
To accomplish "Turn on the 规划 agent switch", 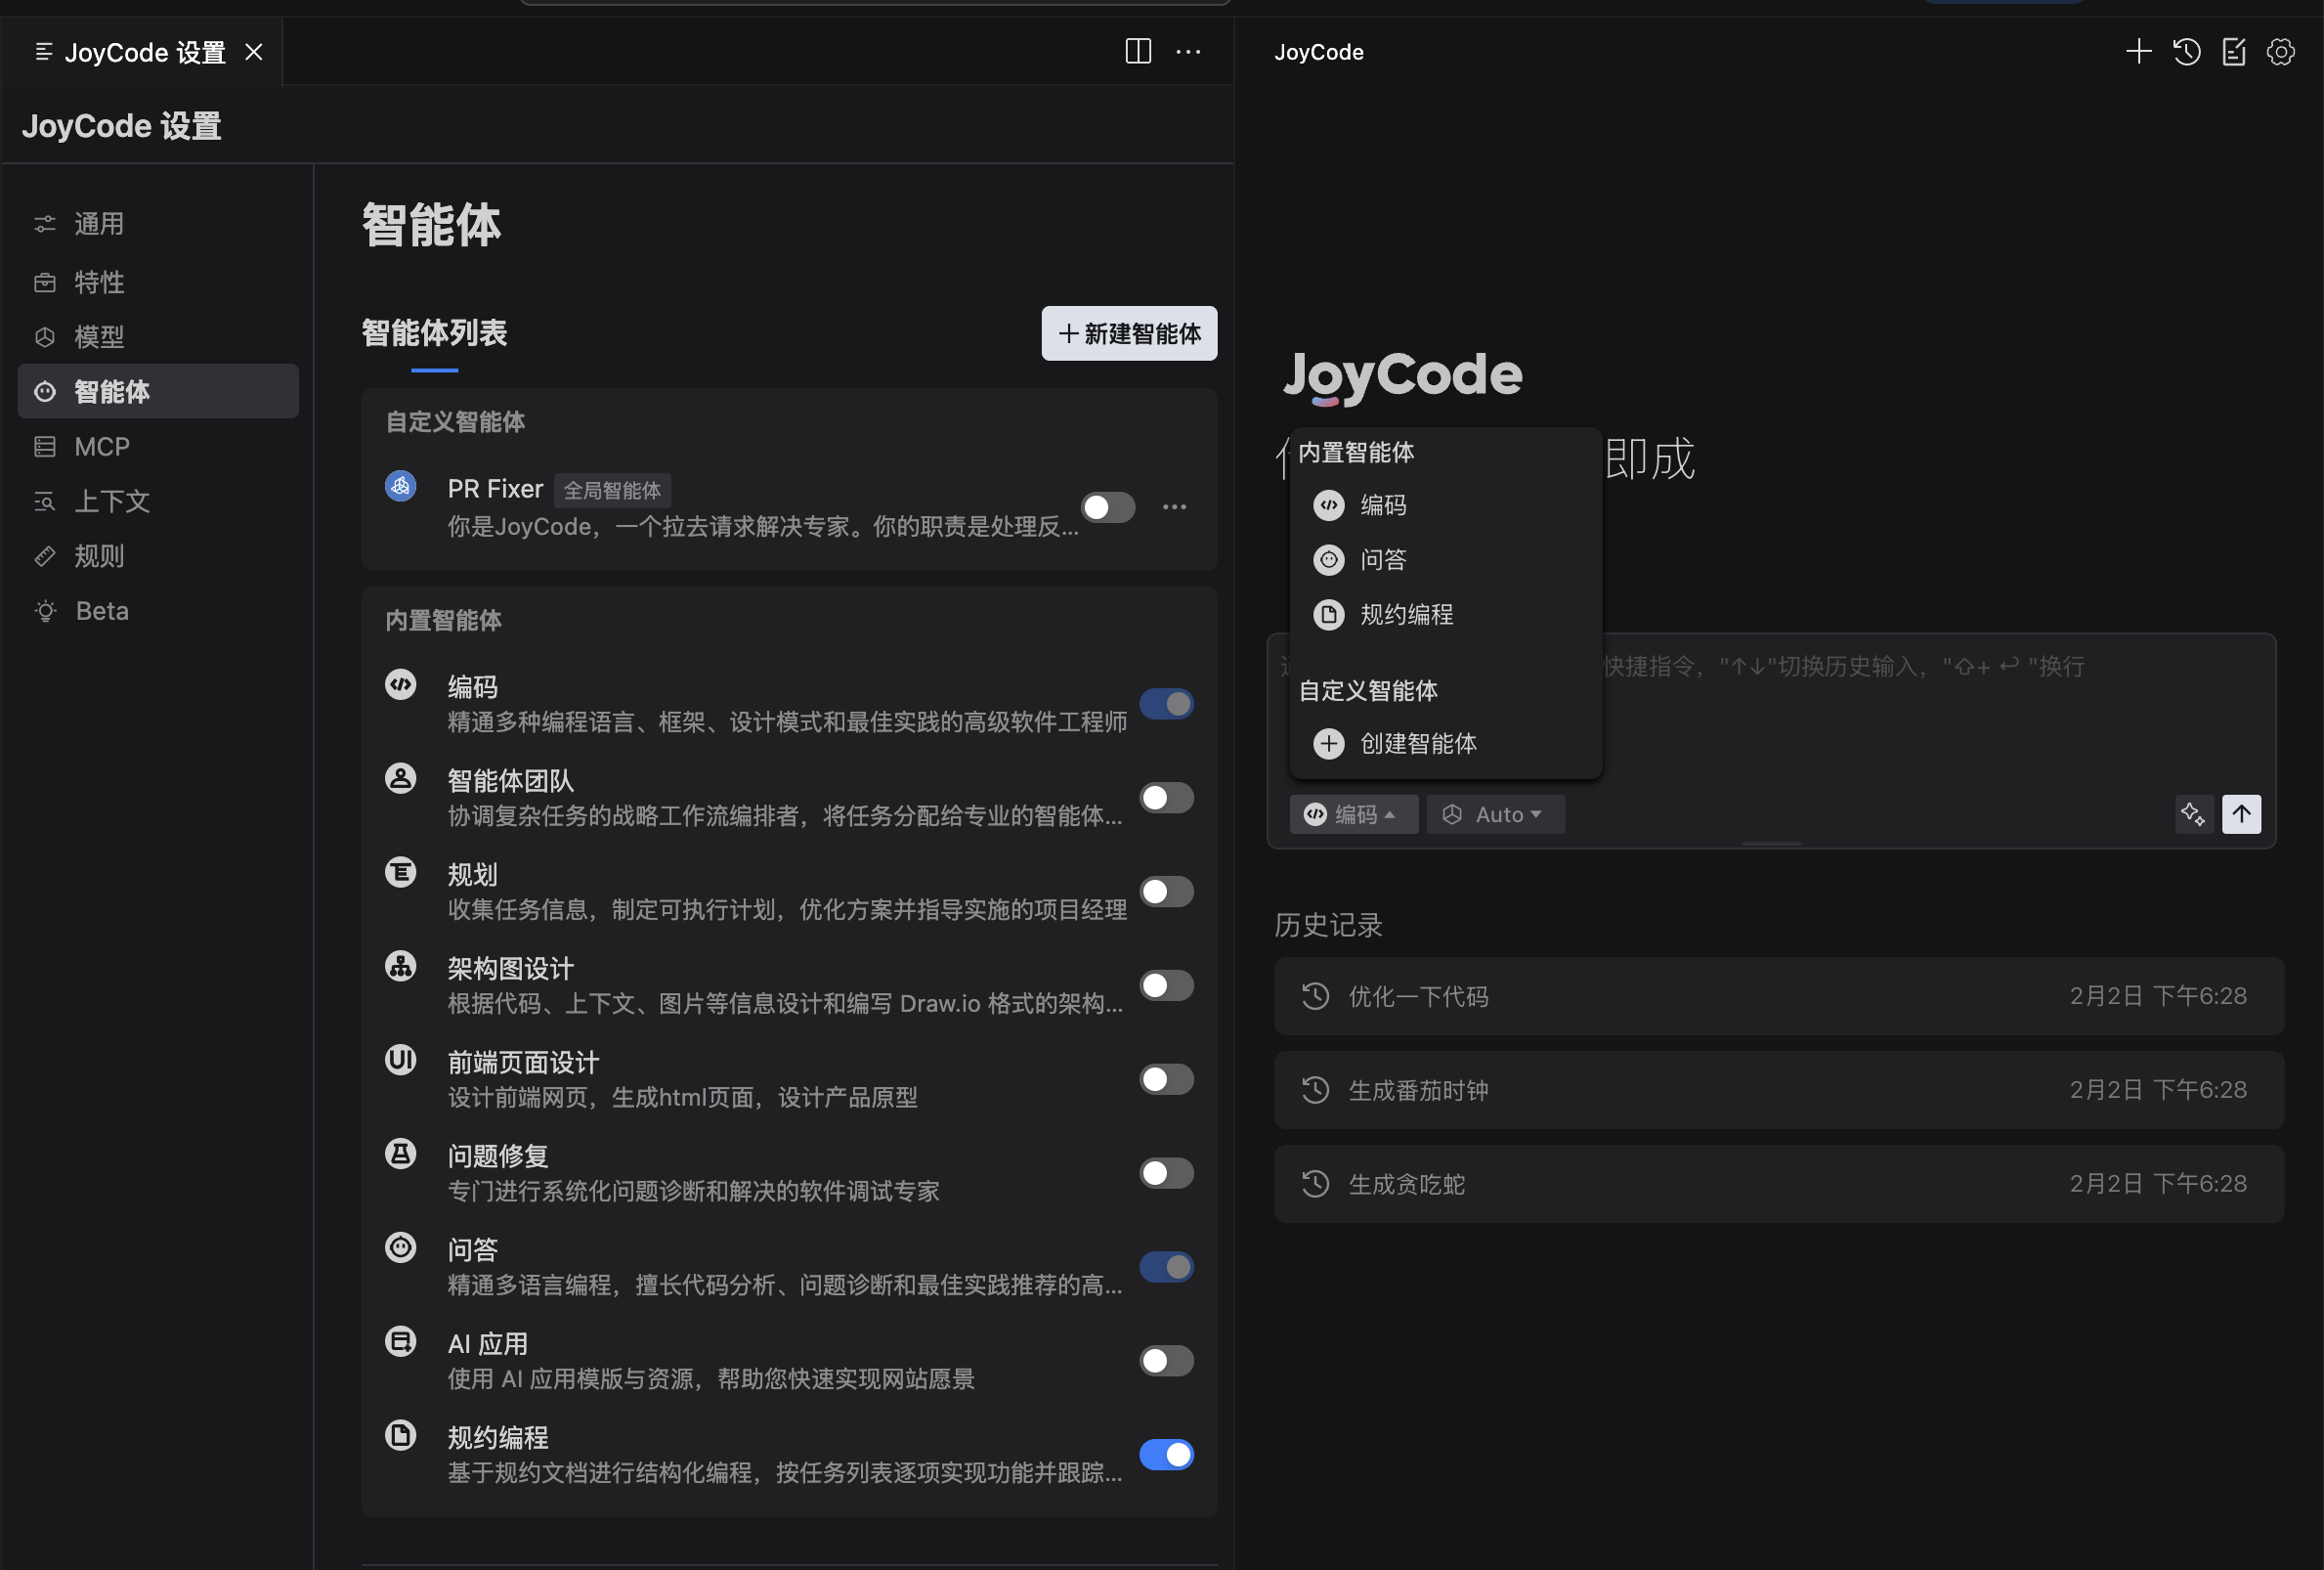I will pyautogui.click(x=1166, y=891).
